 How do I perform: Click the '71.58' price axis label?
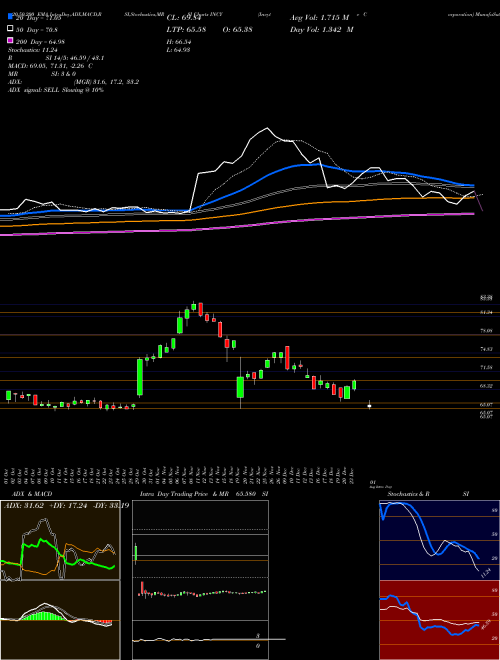tap(486, 367)
